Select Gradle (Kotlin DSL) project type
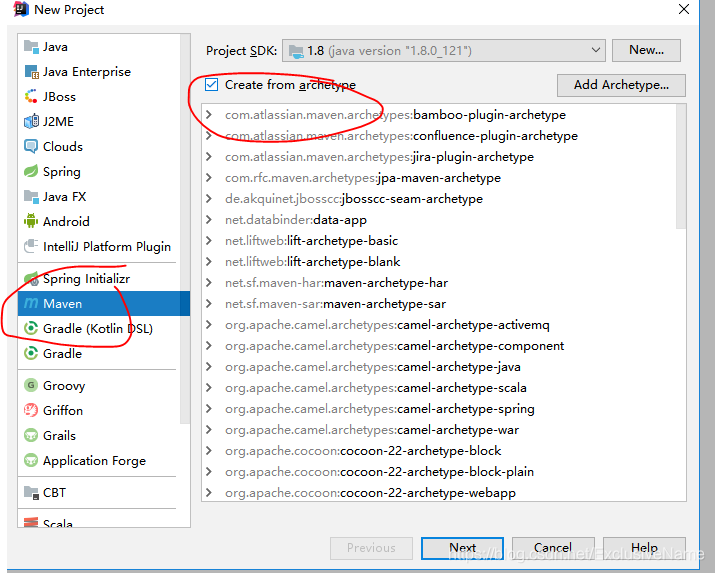Screen dimensions: 715x573 (x=99, y=328)
